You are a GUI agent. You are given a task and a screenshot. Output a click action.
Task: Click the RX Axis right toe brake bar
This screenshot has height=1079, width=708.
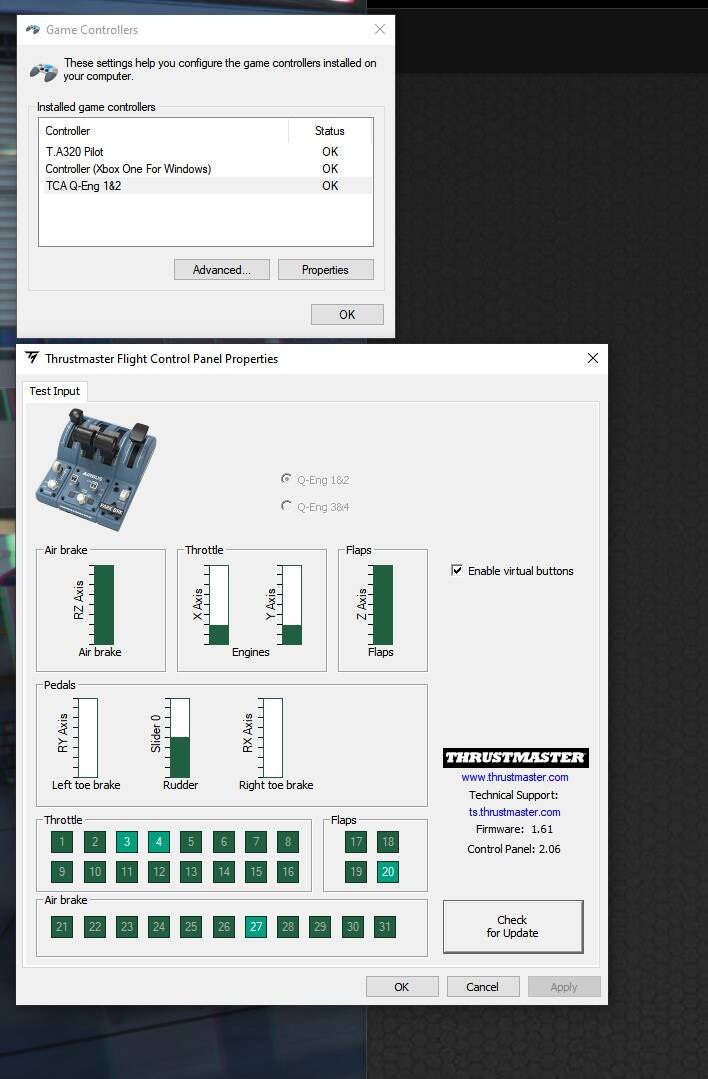272,738
